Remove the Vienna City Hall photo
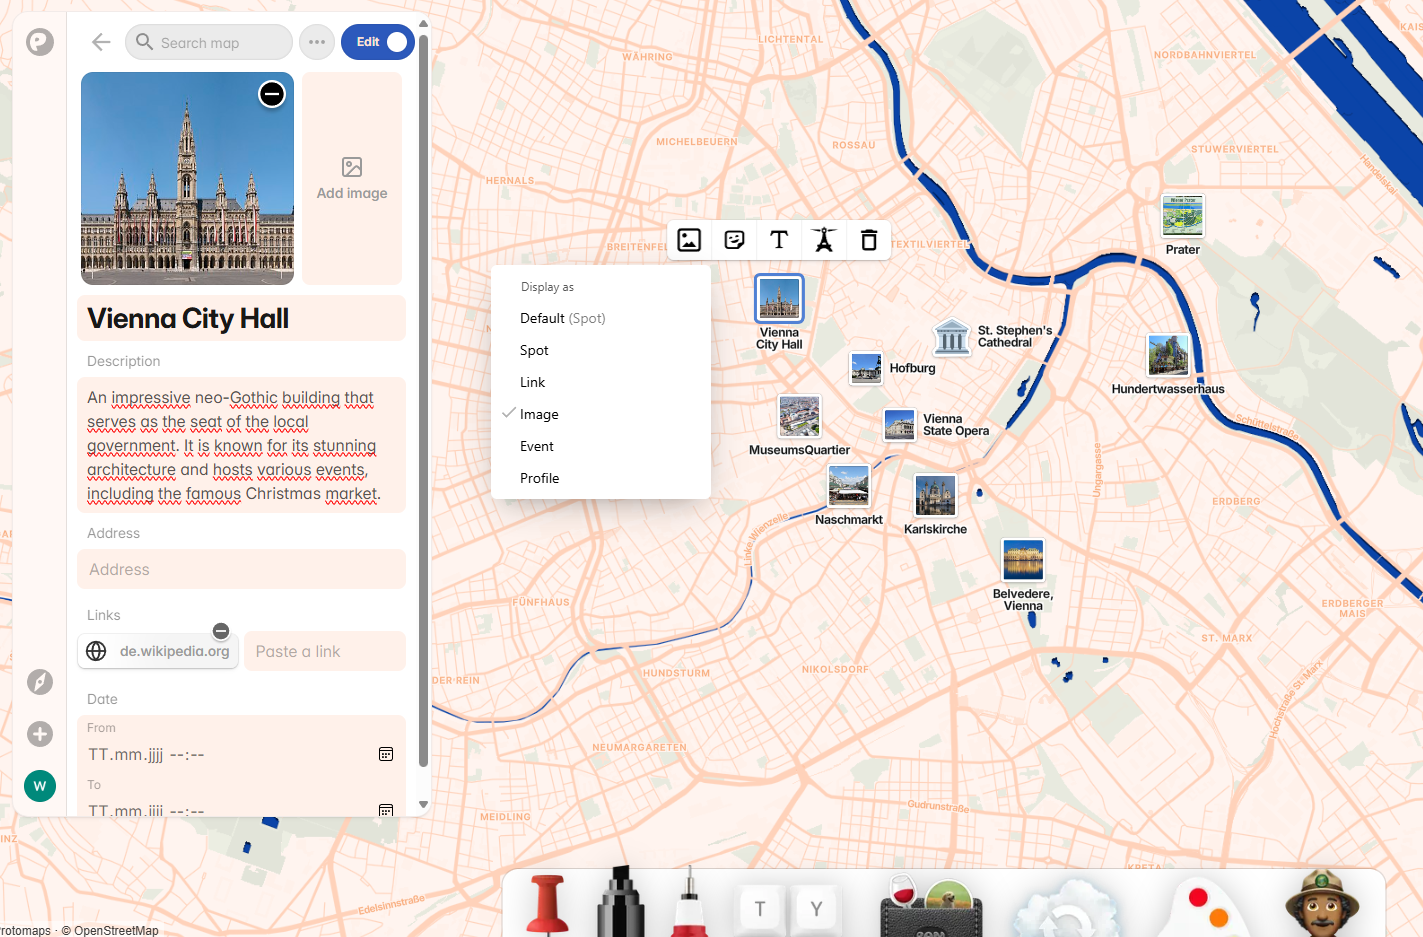The width and height of the screenshot is (1423, 937). 272,94
